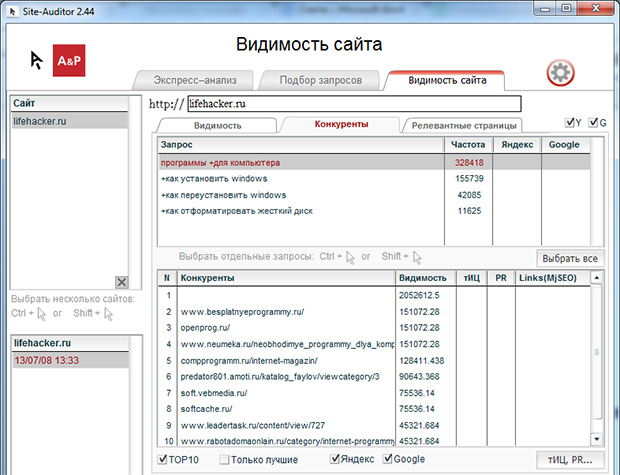Click the тИЦ column header

tap(472, 278)
